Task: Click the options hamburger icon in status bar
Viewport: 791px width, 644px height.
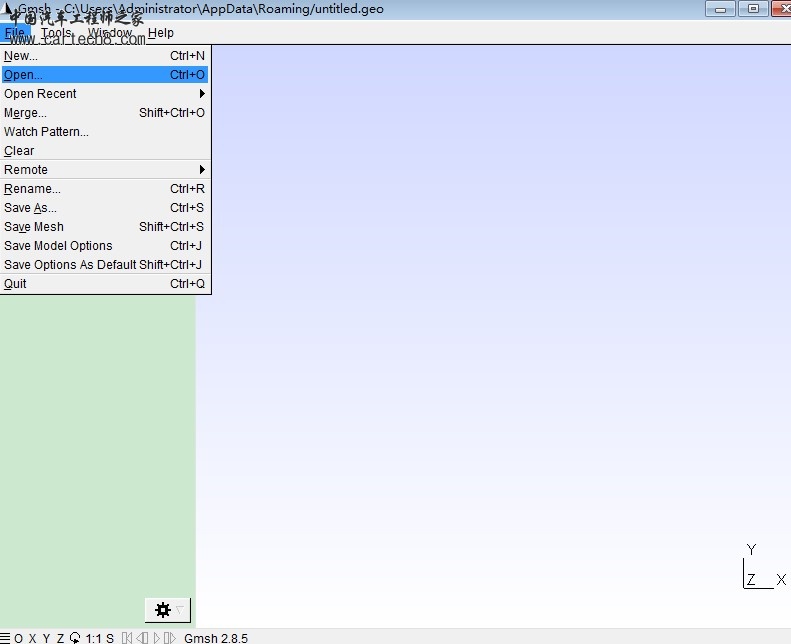Action: (5, 638)
